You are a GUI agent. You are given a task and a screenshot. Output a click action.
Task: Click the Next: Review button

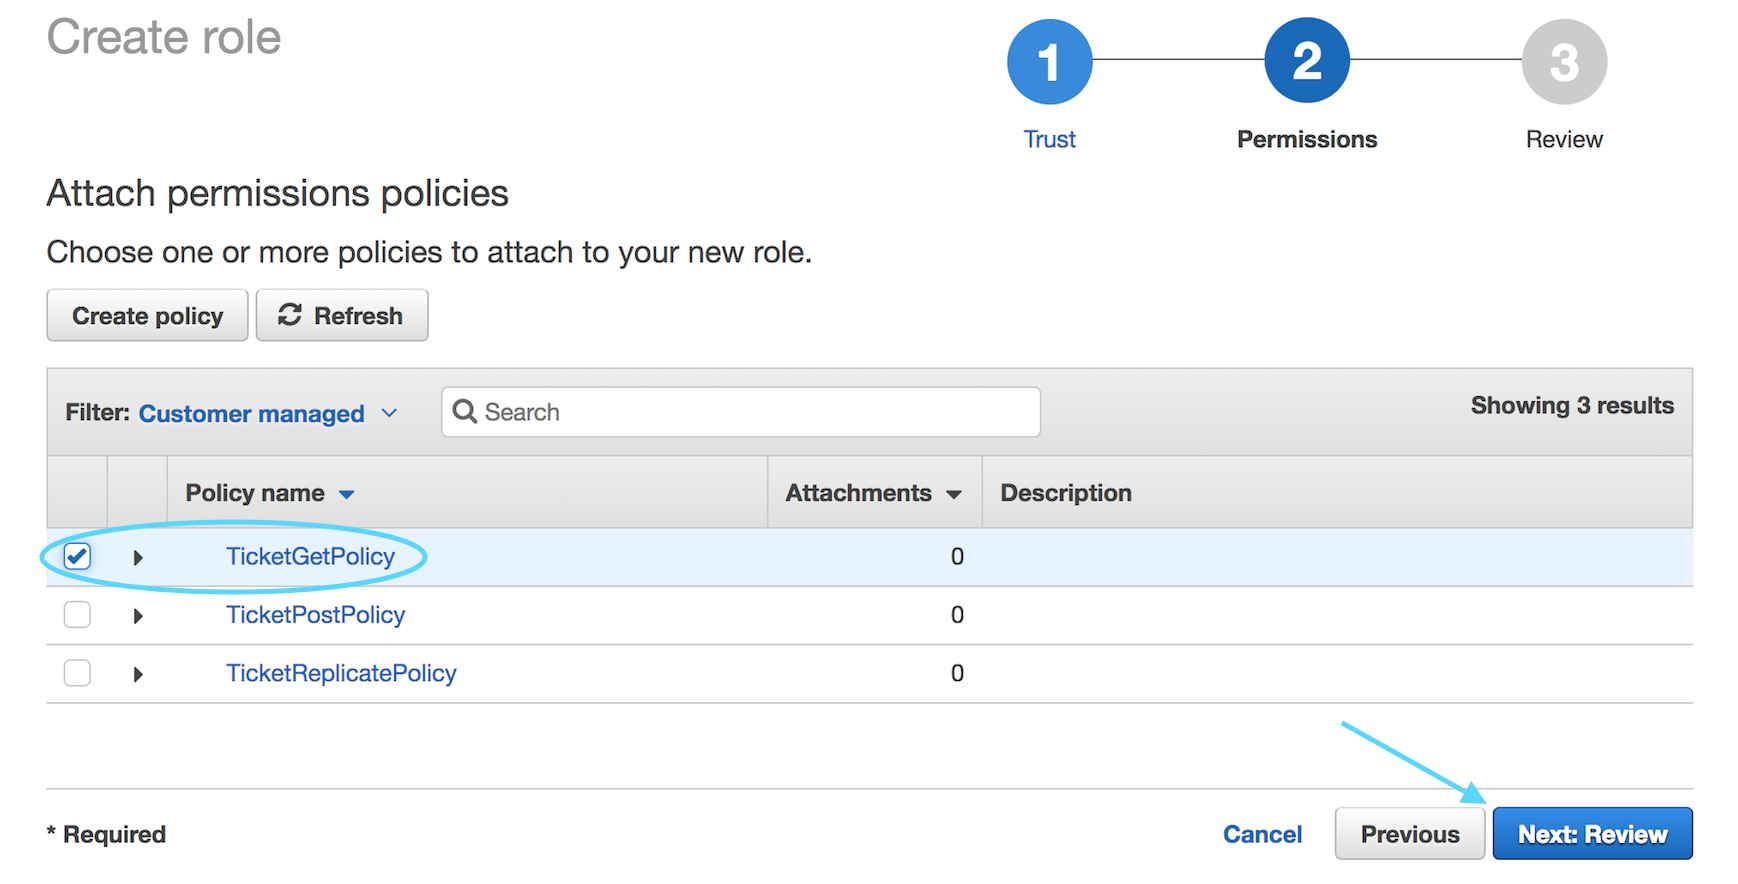[x=1592, y=833]
